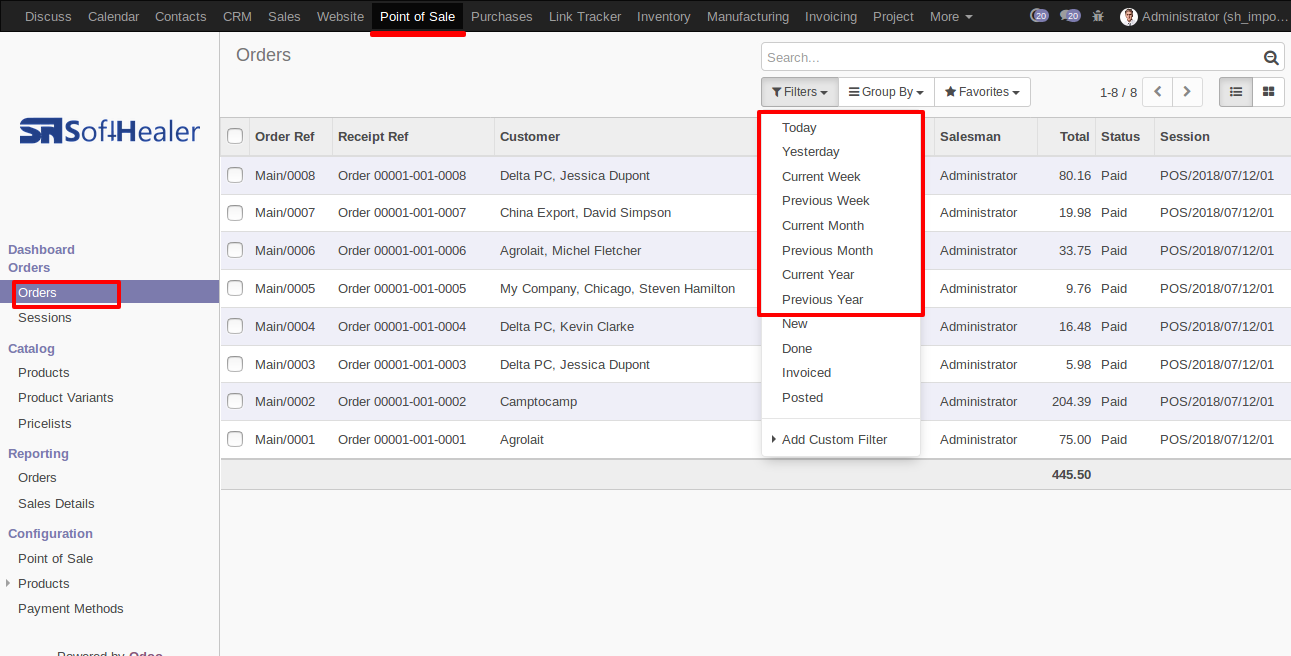
Task: Switch to list view
Action: 1236,92
